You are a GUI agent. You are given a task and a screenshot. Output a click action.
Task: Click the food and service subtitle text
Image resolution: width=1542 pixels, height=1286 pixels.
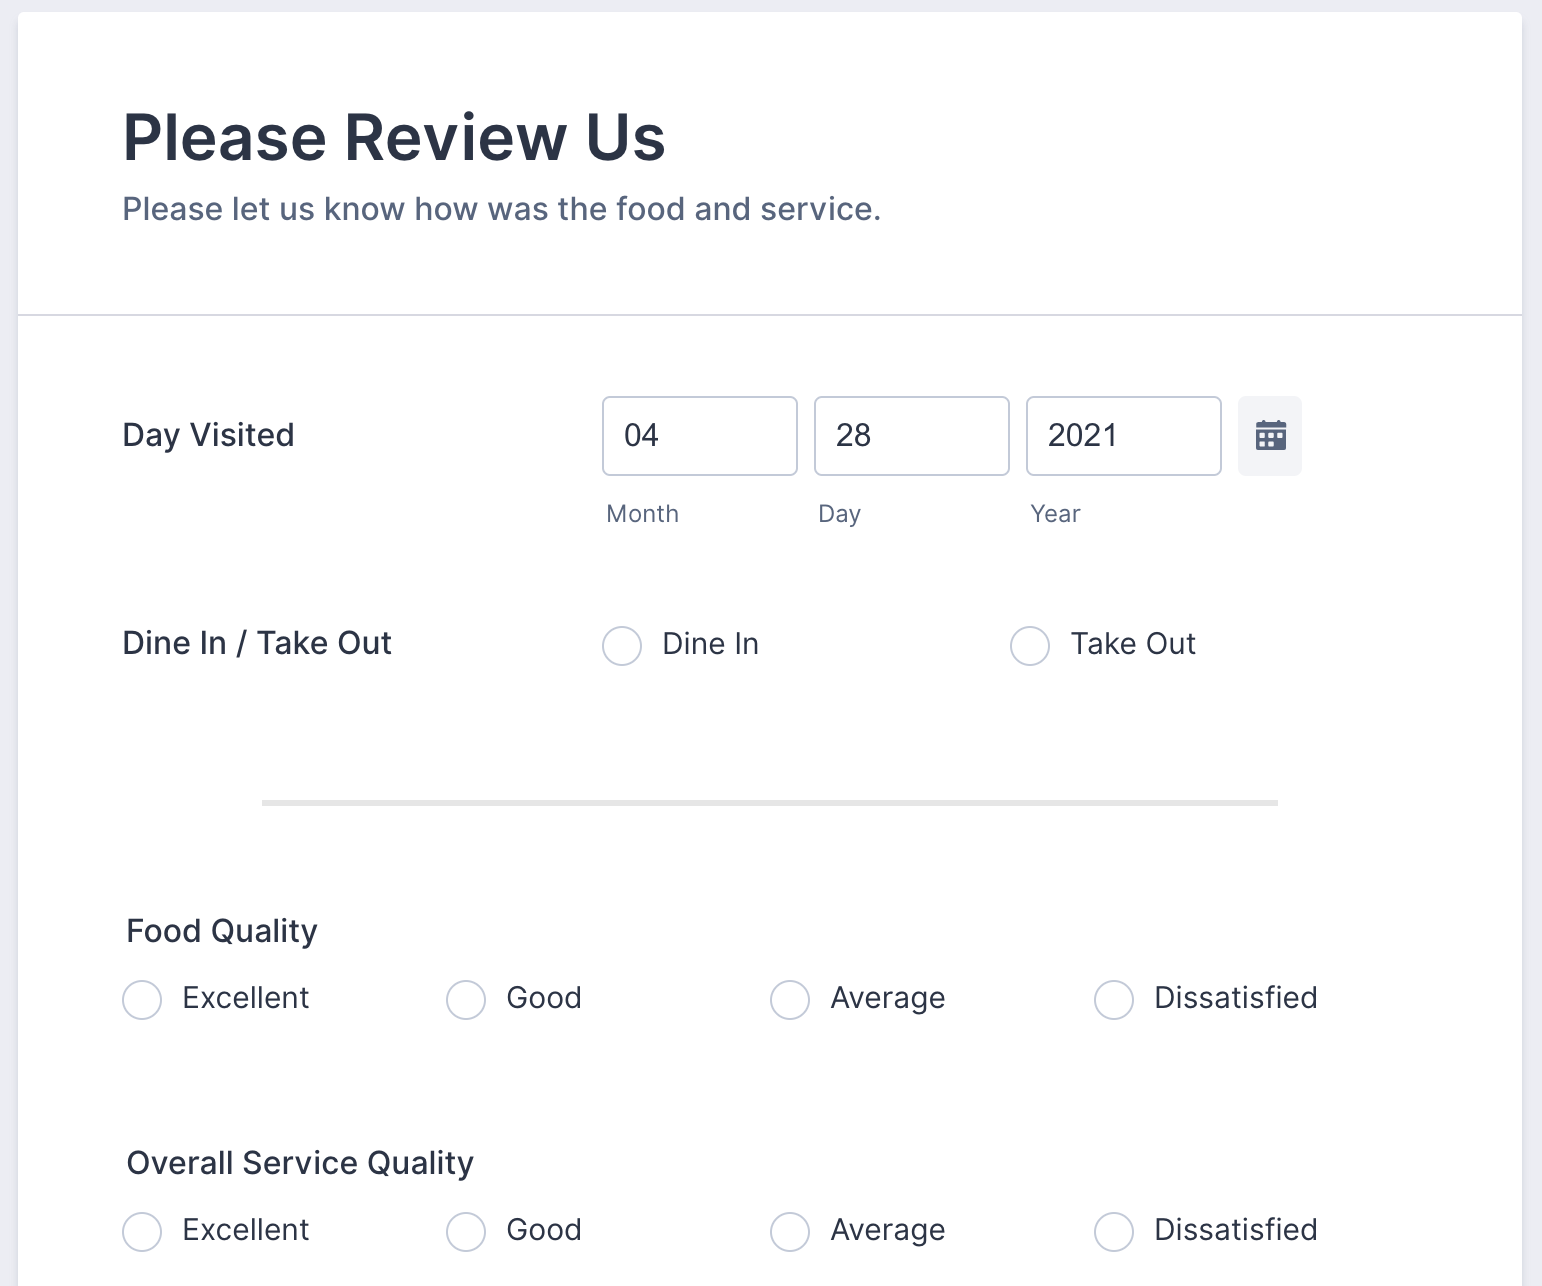pos(501,209)
